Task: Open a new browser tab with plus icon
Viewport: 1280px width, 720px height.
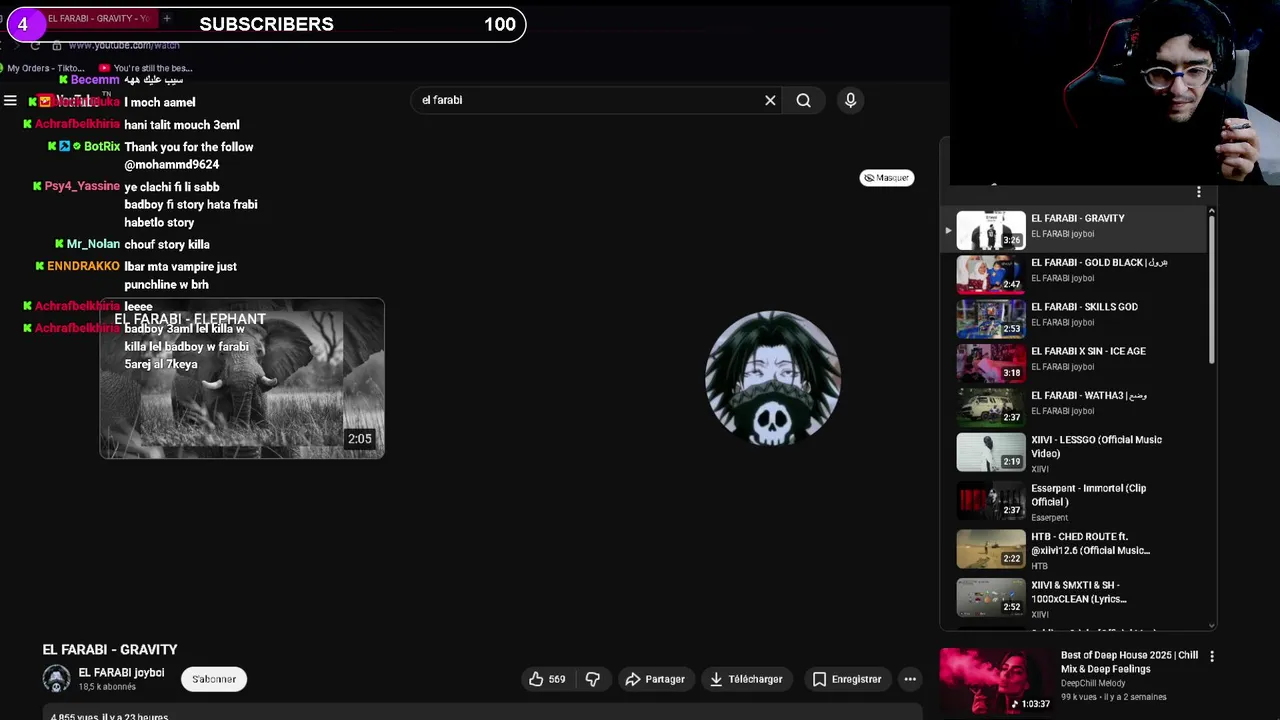Action: point(167,18)
